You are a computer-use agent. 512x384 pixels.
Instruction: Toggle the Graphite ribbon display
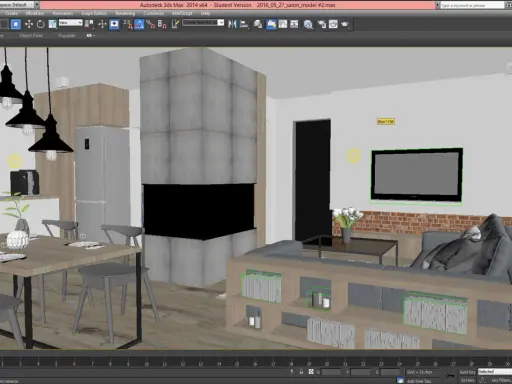(x=271, y=24)
